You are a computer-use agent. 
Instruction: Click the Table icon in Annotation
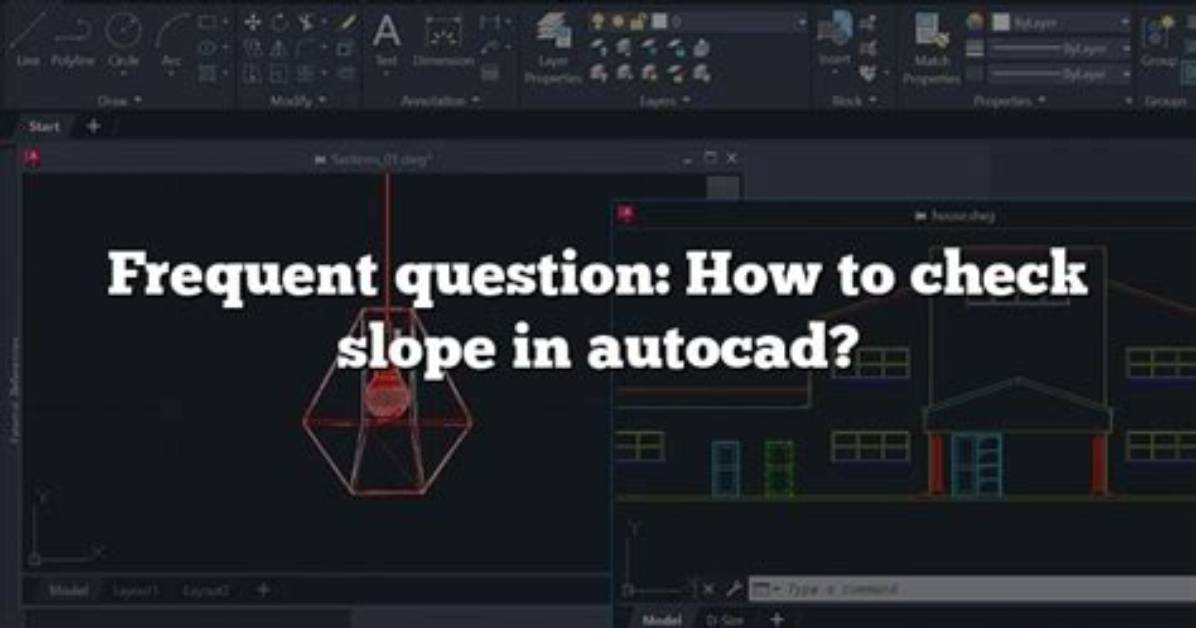pos(490,74)
